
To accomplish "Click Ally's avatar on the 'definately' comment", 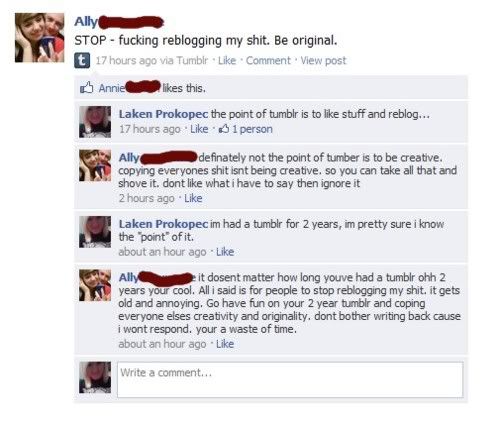I will click(x=95, y=165).
